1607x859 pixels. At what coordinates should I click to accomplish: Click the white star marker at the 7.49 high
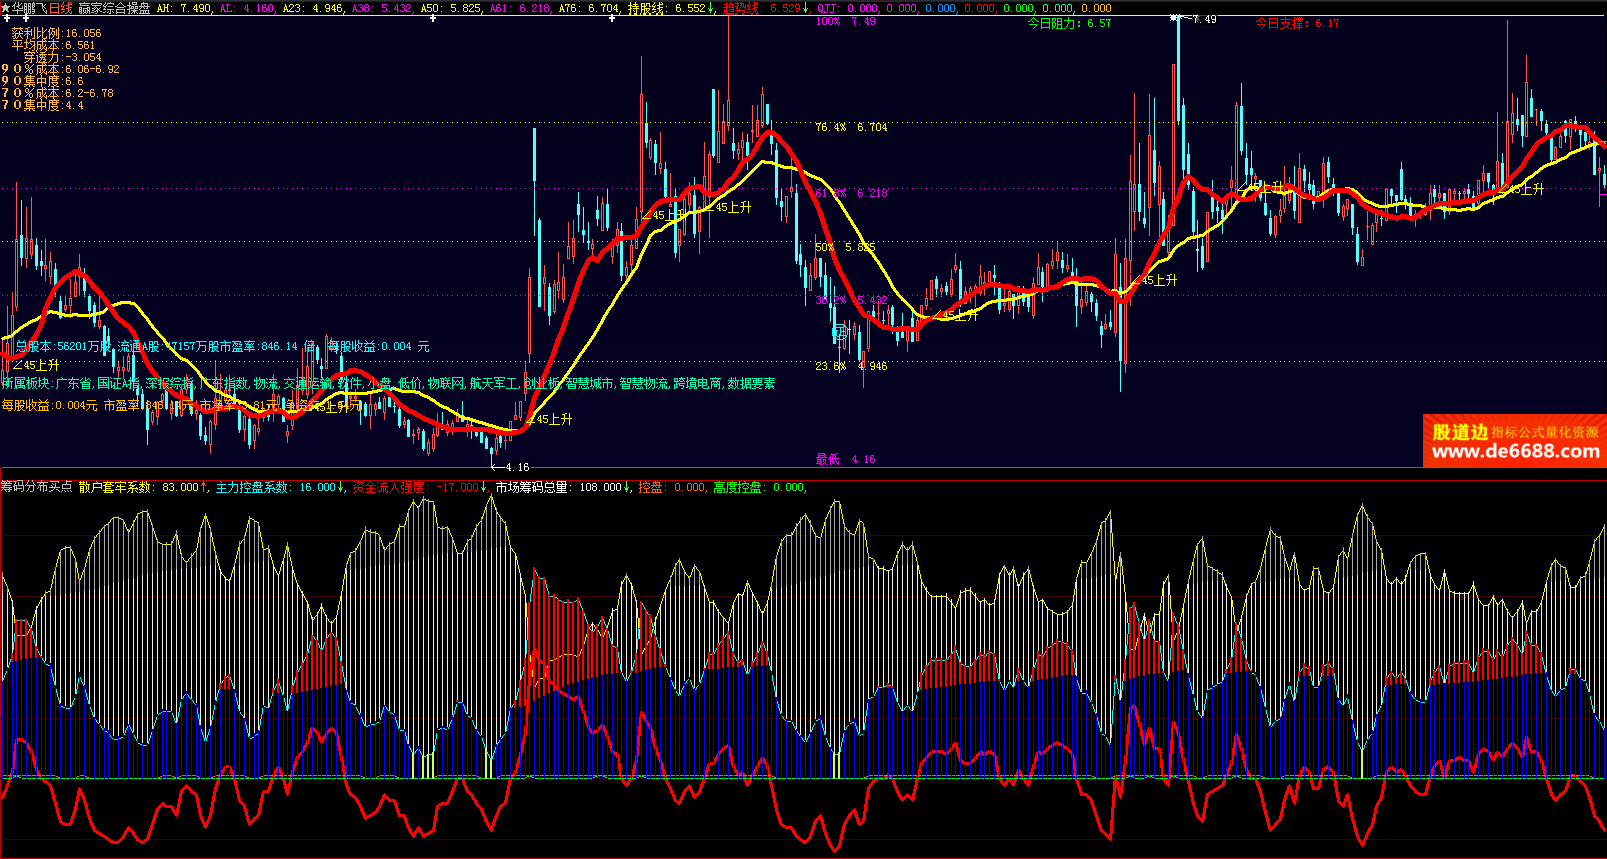pyautogui.click(x=1176, y=18)
